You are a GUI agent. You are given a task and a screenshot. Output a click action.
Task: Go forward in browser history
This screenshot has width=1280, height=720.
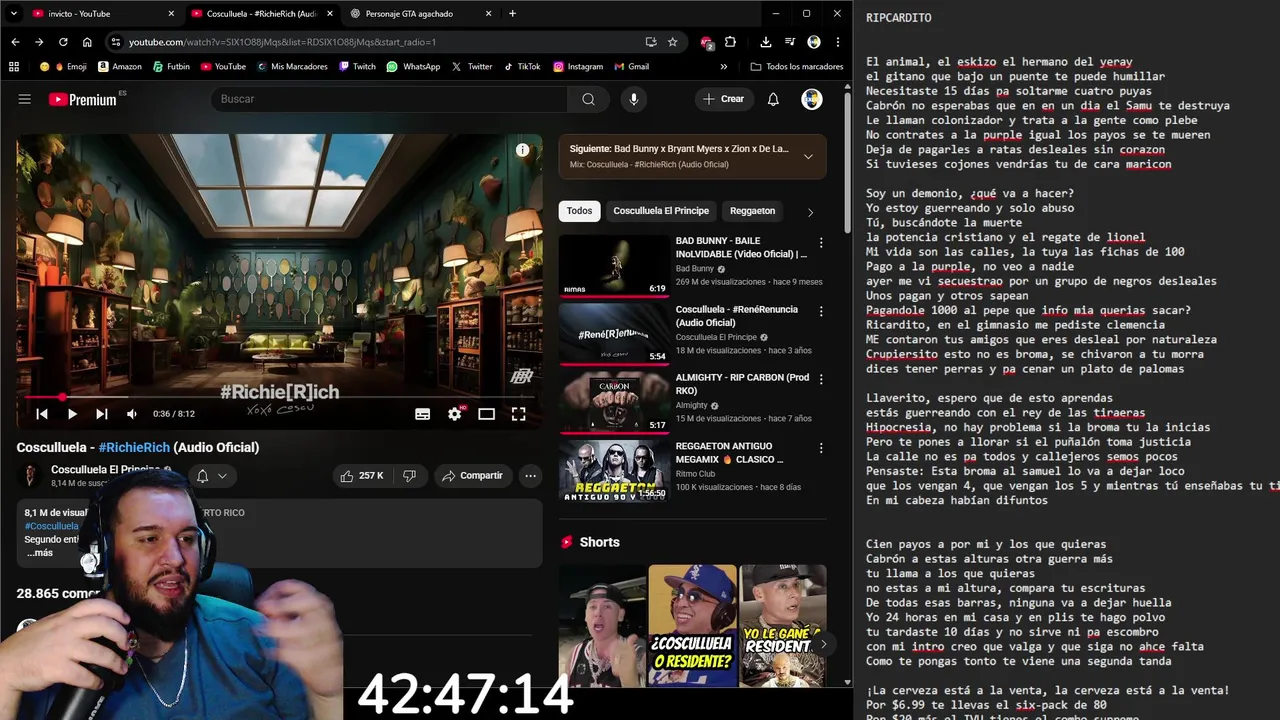pyautogui.click(x=39, y=42)
